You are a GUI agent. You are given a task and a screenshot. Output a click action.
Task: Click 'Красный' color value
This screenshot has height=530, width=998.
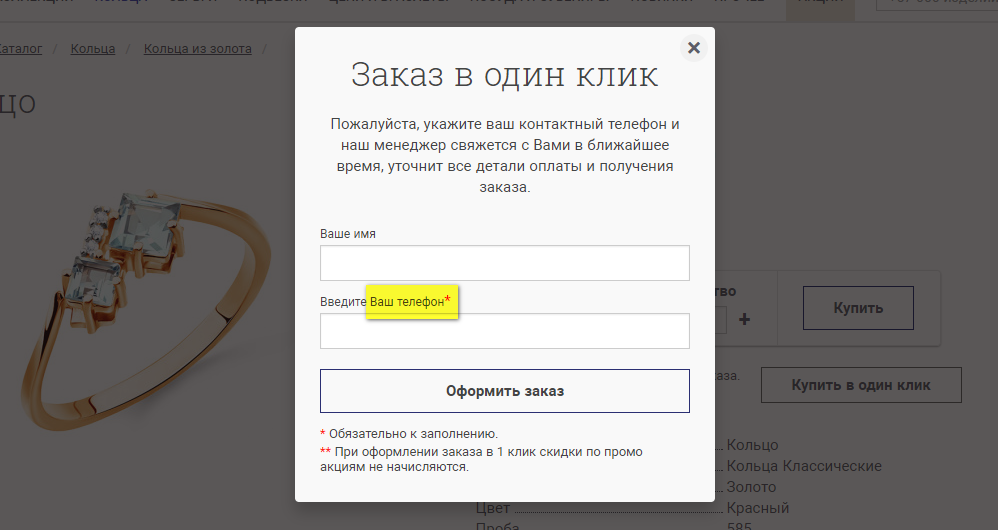tap(757, 508)
